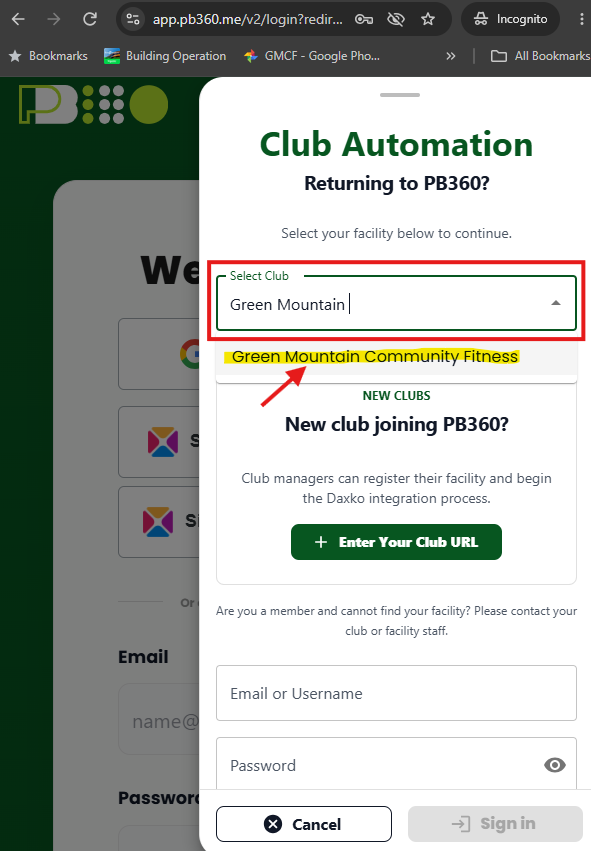Expand hidden bookmarks chevron
The height and width of the screenshot is (851, 591).
(x=450, y=56)
